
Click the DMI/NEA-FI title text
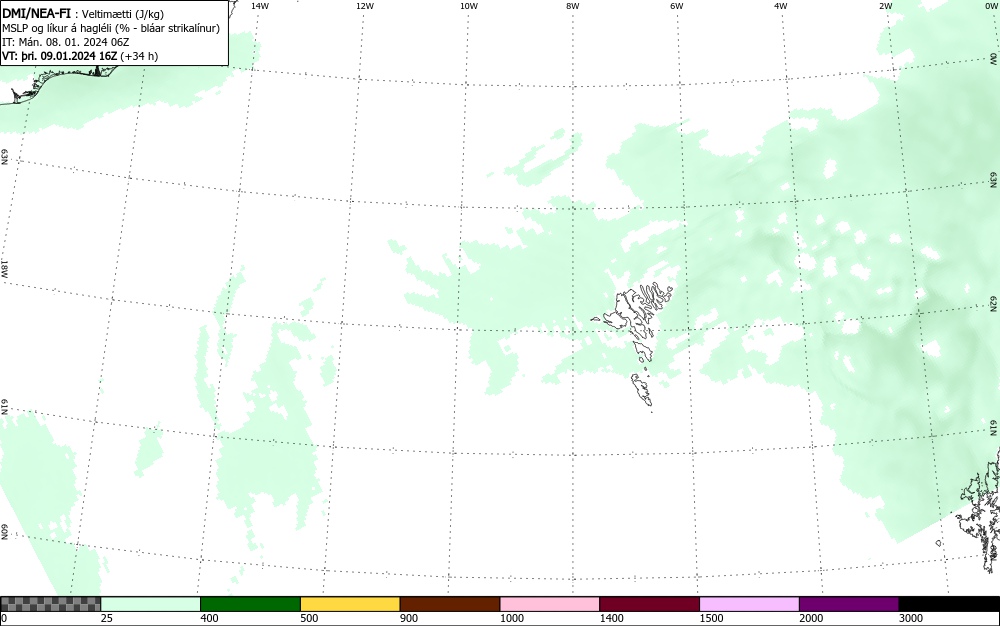click(36, 13)
